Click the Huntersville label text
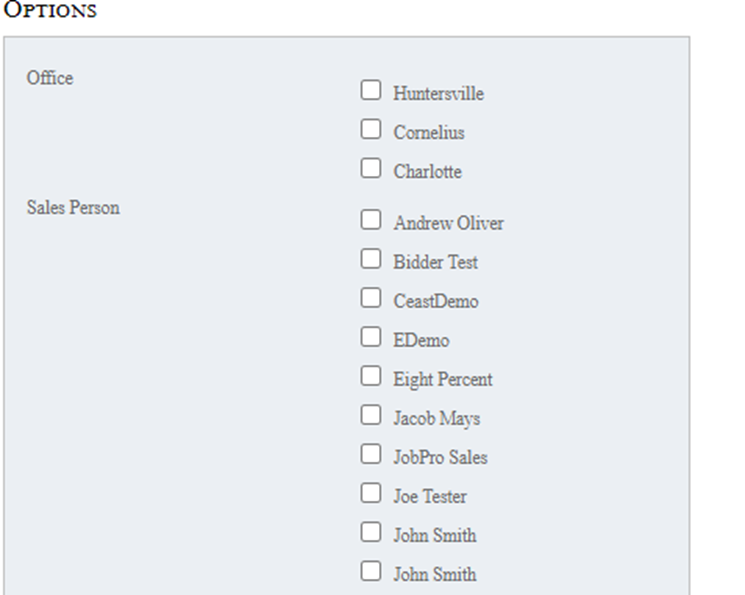 [438, 94]
